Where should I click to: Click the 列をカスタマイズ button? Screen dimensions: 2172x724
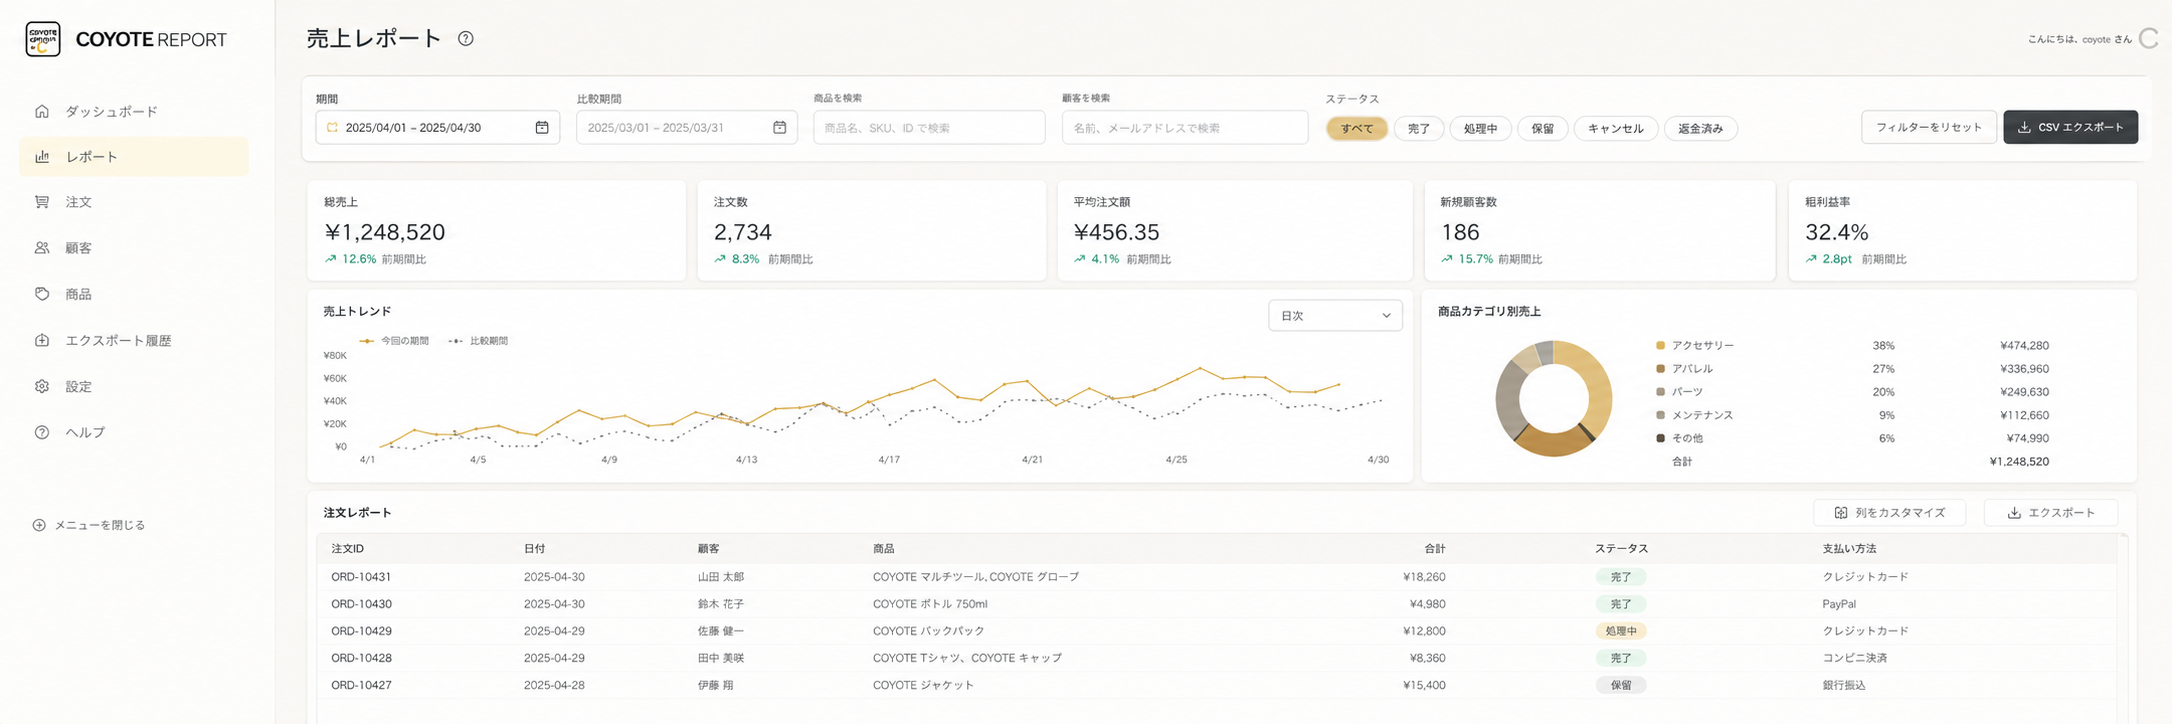[x=1890, y=513]
